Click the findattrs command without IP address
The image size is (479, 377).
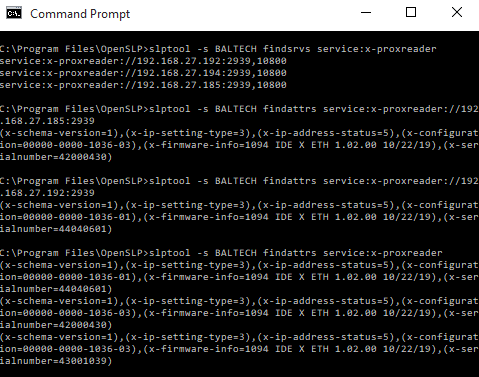tap(221, 253)
